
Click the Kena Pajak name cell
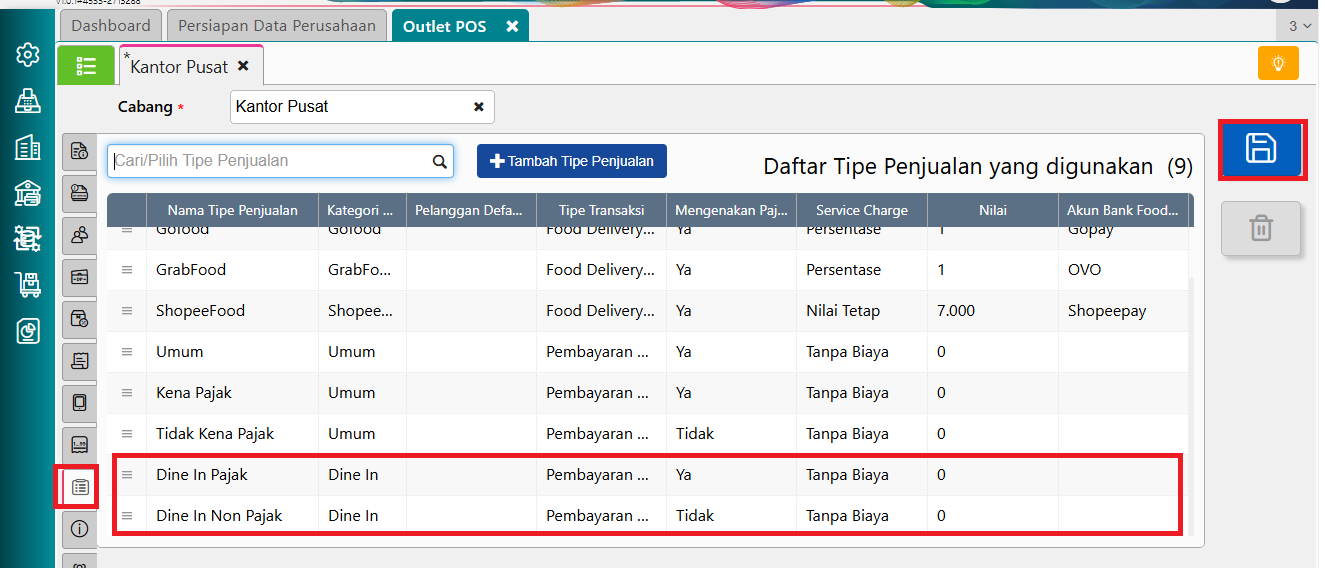pos(233,393)
